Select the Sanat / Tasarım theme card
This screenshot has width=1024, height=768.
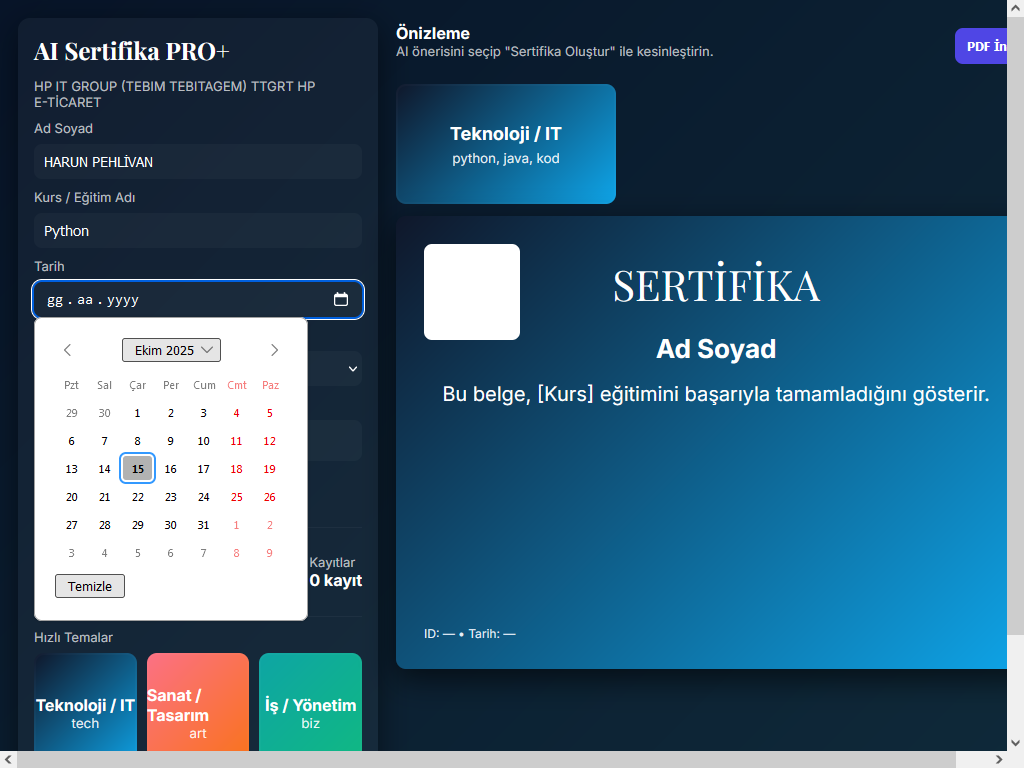tap(198, 703)
